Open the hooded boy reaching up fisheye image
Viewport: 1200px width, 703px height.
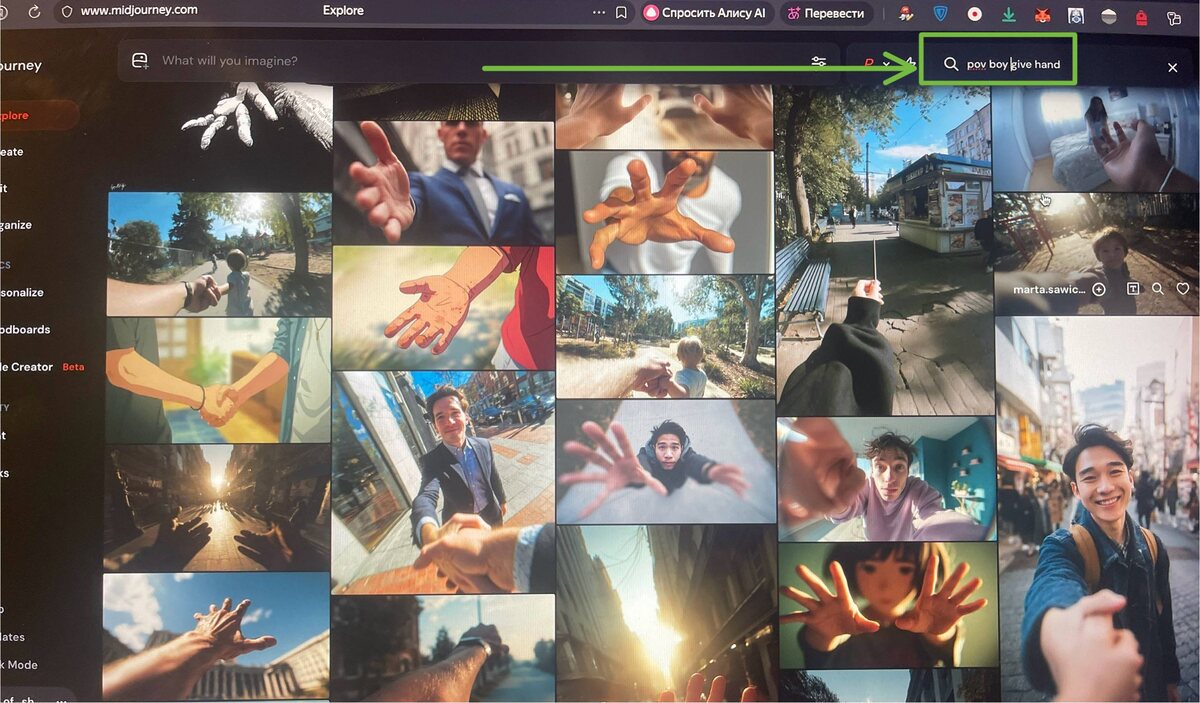pos(666,462)
